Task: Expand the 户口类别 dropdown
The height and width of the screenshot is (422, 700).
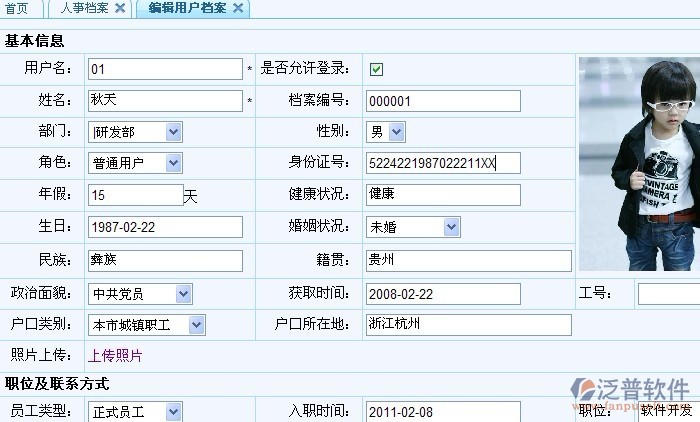Action: [196, 325]
